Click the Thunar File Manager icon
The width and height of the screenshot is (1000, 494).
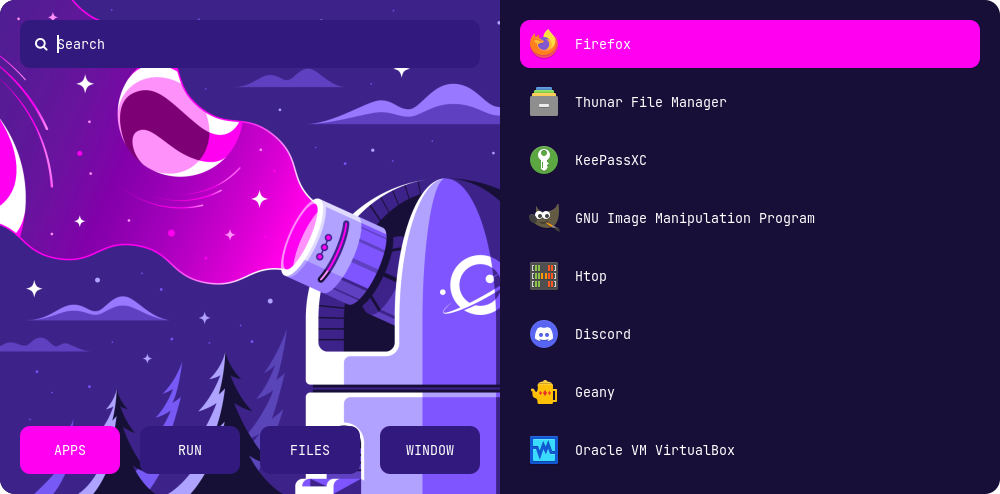tap(544, 102)
